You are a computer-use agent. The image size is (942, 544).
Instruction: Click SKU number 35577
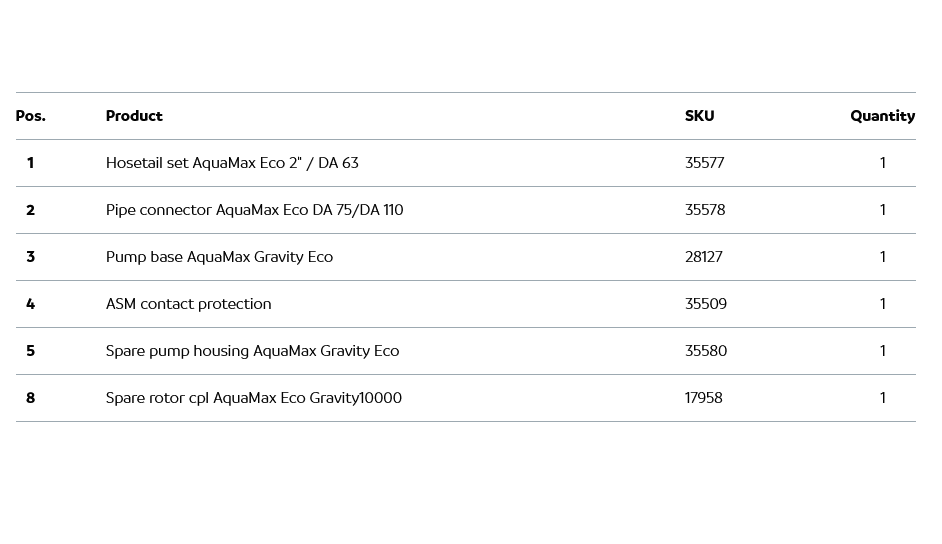[704, 163]
